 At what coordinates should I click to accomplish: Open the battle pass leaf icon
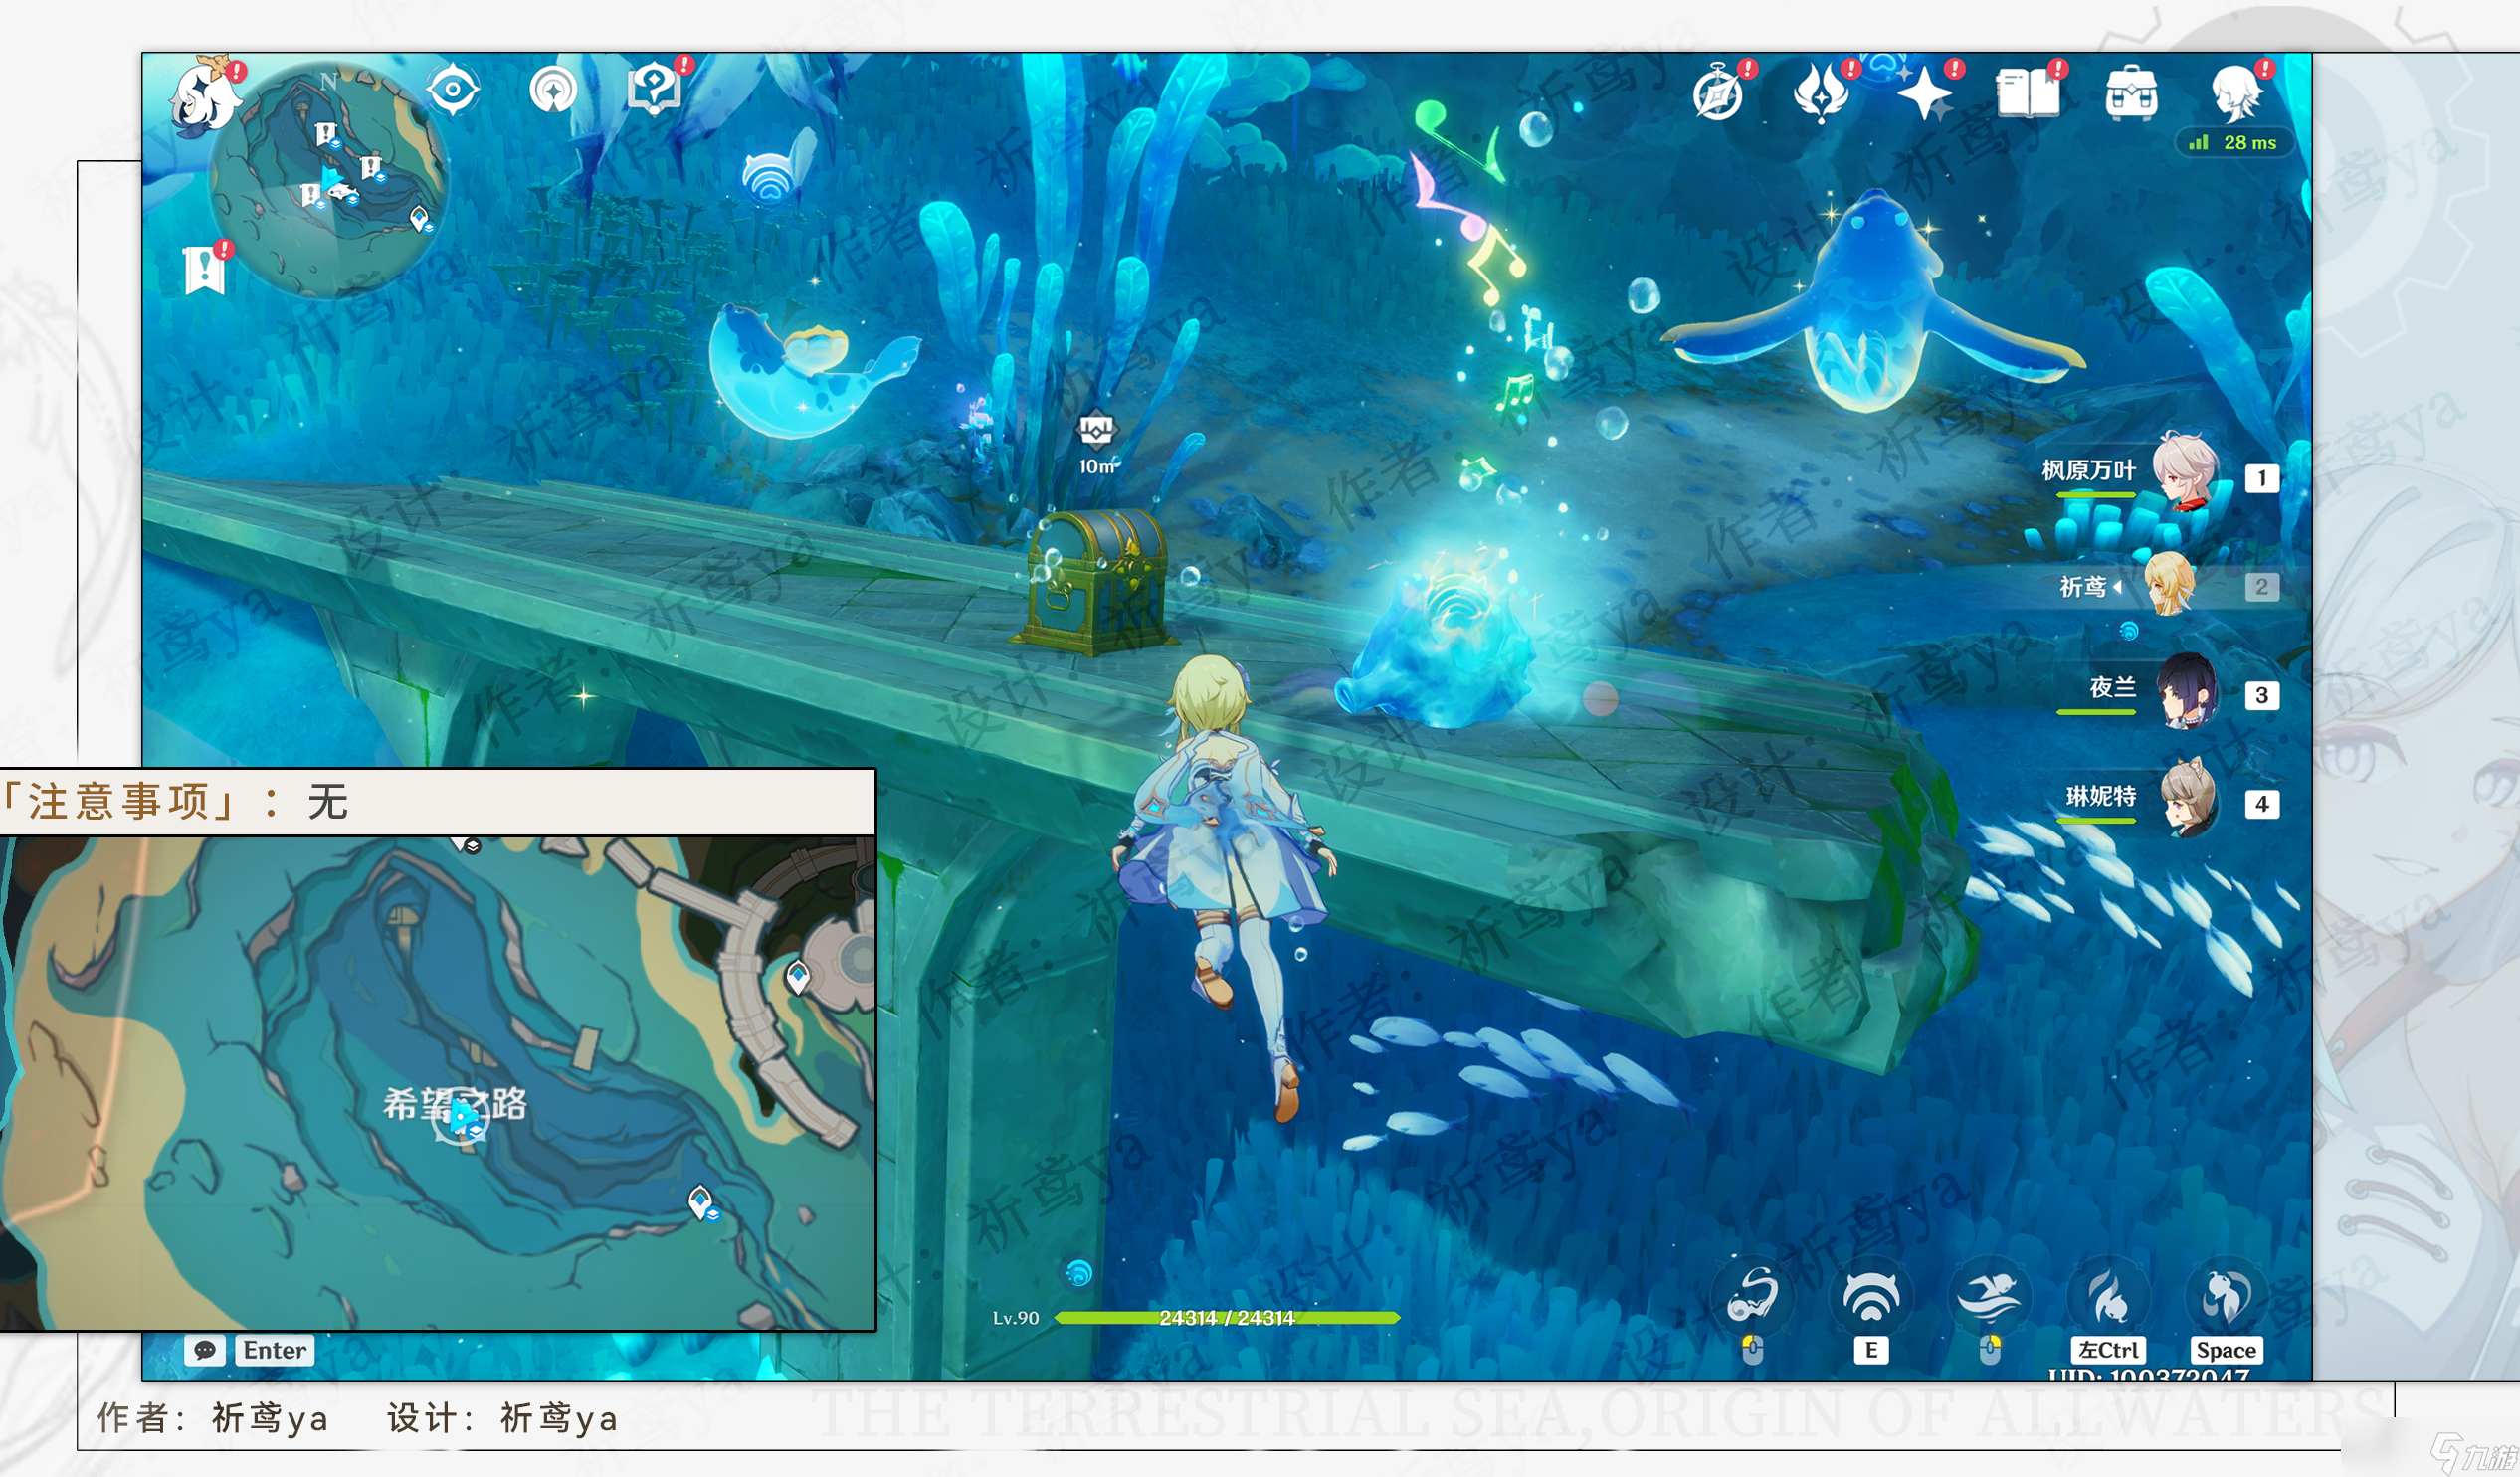tap(1822, 93)
